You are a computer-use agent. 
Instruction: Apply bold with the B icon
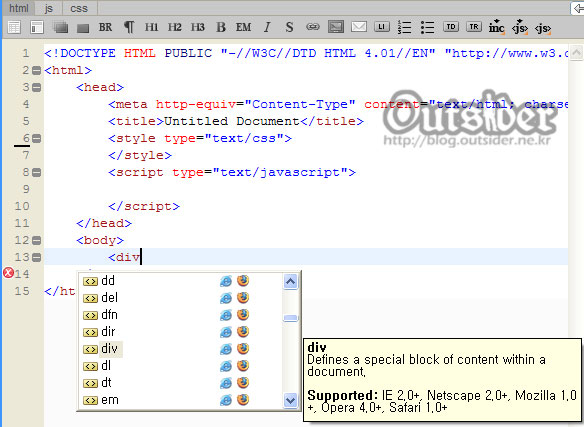pos(221,27)
